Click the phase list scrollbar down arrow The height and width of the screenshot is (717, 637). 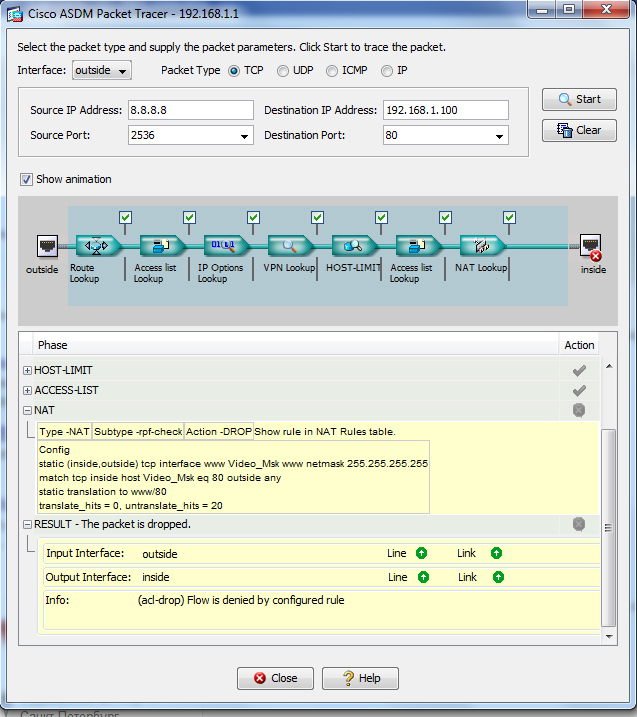tap(609, 637)
